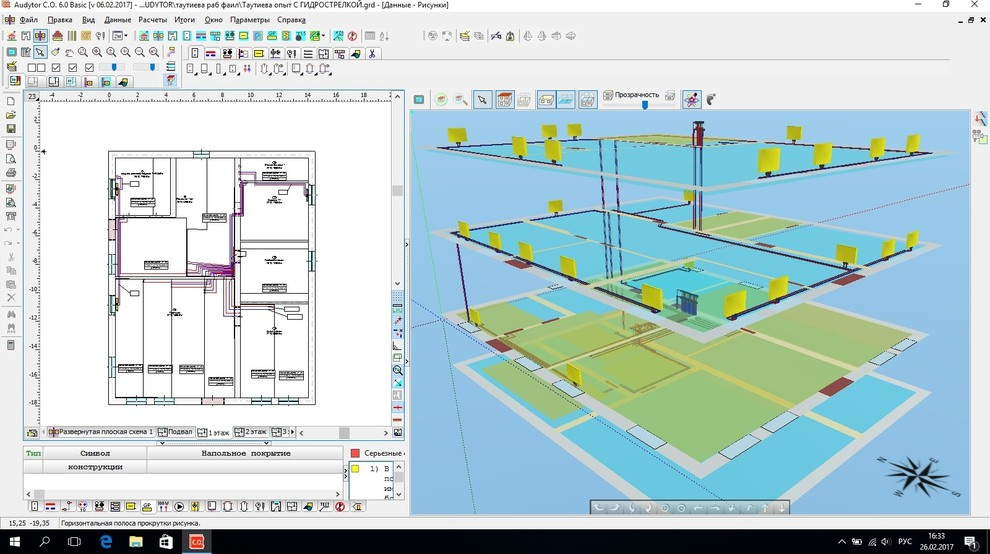Select the cursor tool in the drawing toolbar
Image resolution: width=990 pixels, height=554 pixels.
[x=40, y=52]
